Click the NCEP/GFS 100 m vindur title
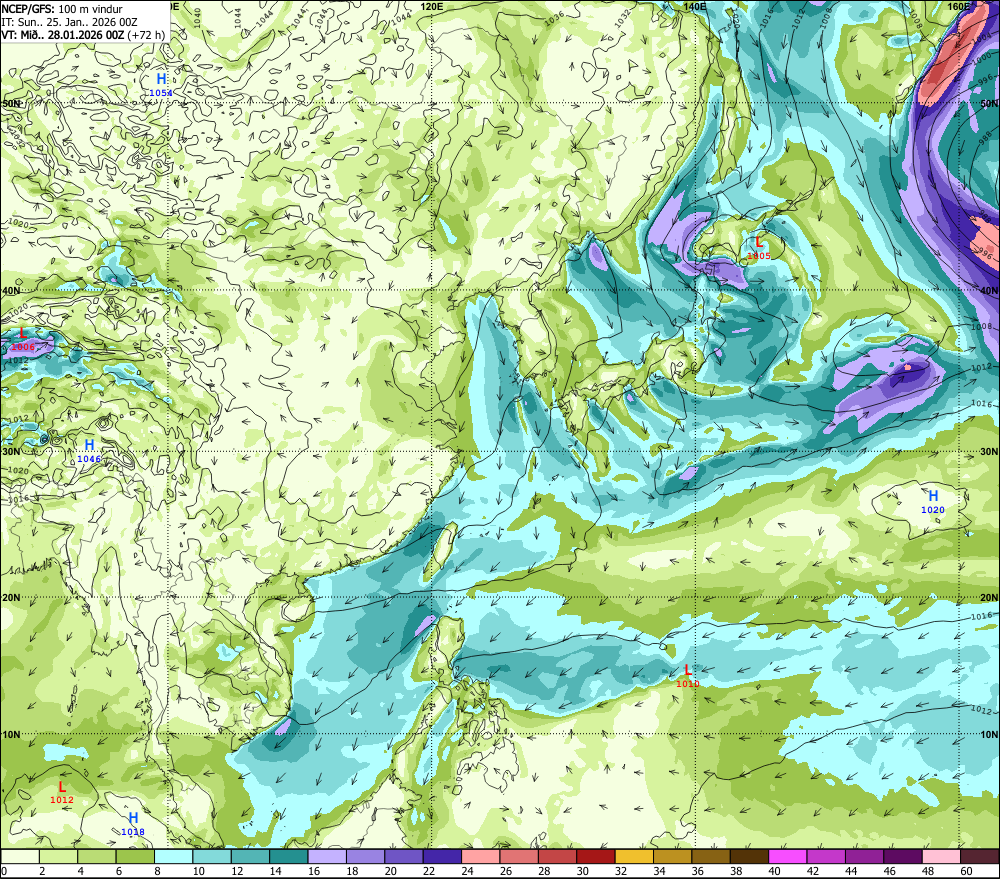1000x879 pixels. [x=62, y=9]
